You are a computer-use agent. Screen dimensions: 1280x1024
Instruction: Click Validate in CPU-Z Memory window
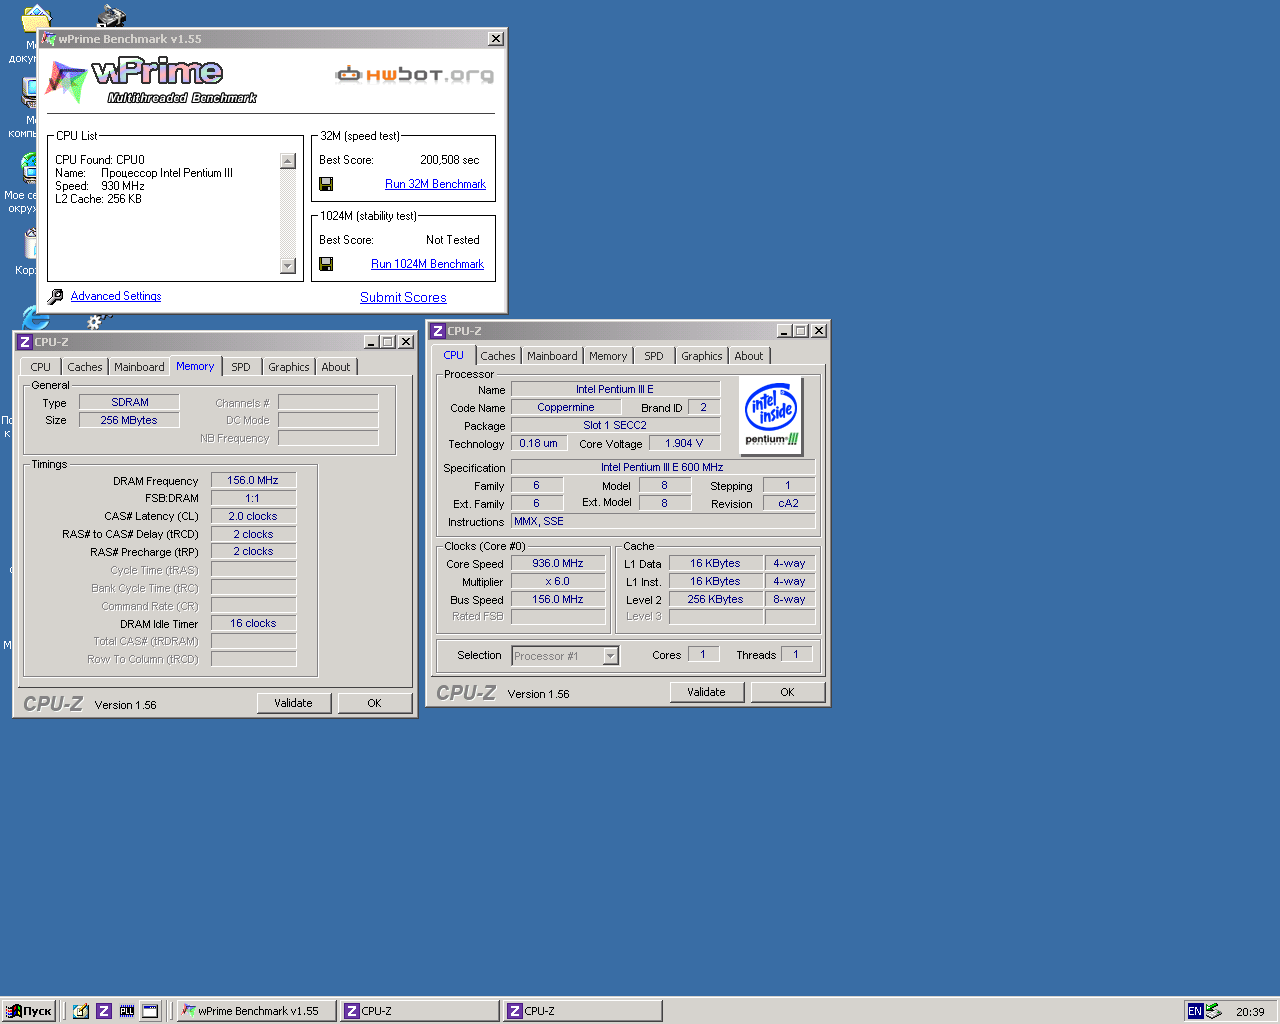293,703
